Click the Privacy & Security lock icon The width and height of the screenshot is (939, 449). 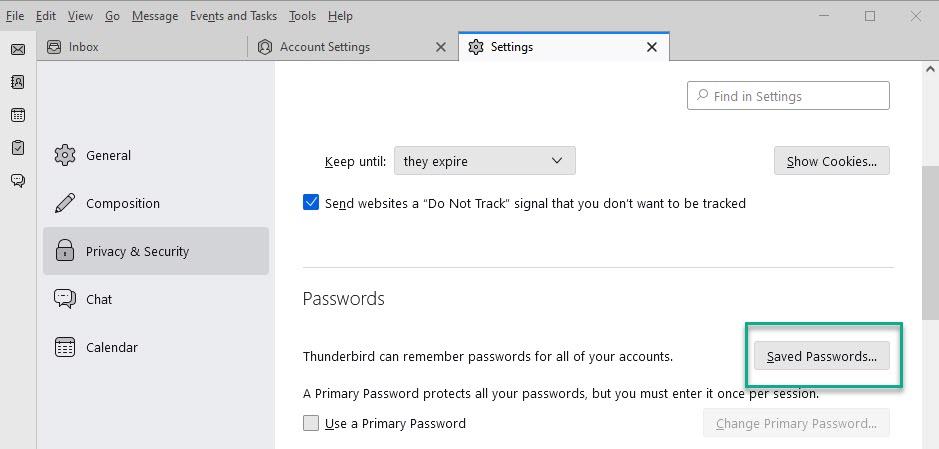pyautogui.click(x=65, y=251)
